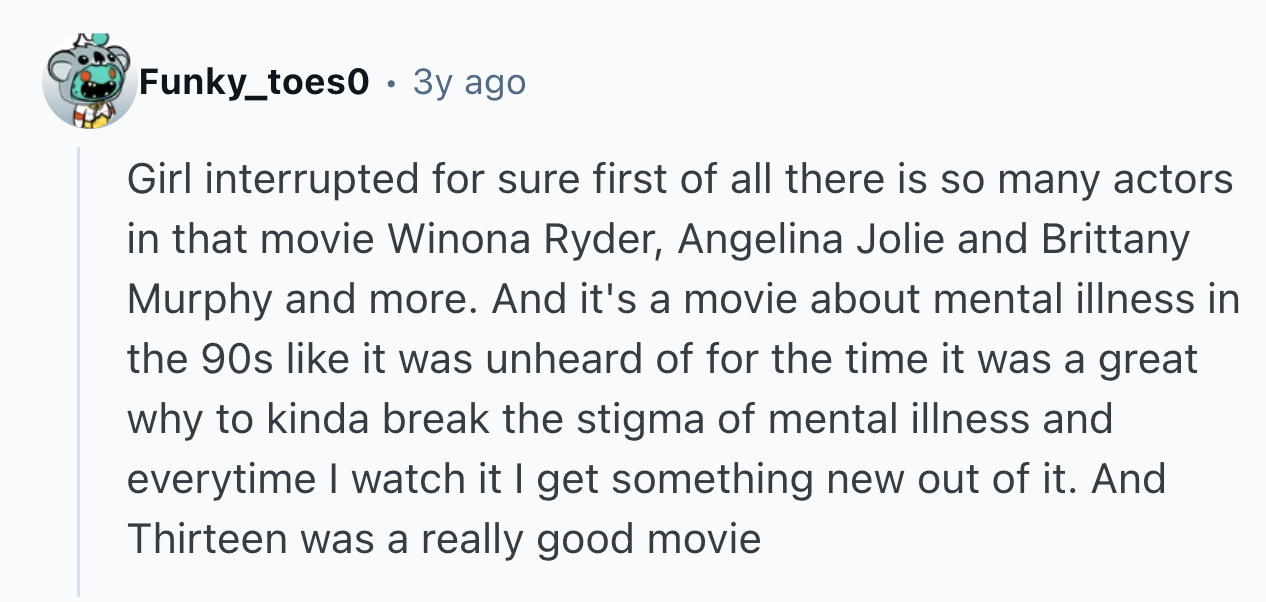Screen dimensions: 1266x602
Task: Click the phrase 'really good movie'
Action: [590, 540]
